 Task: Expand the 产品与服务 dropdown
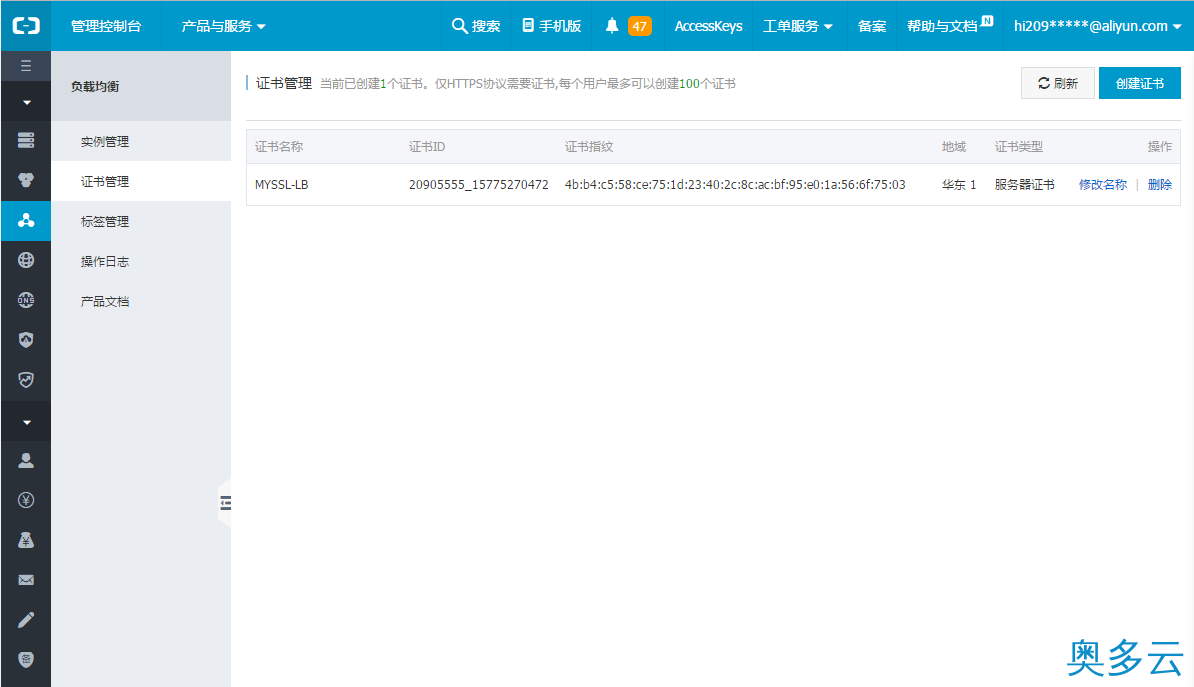coord(223,26)
